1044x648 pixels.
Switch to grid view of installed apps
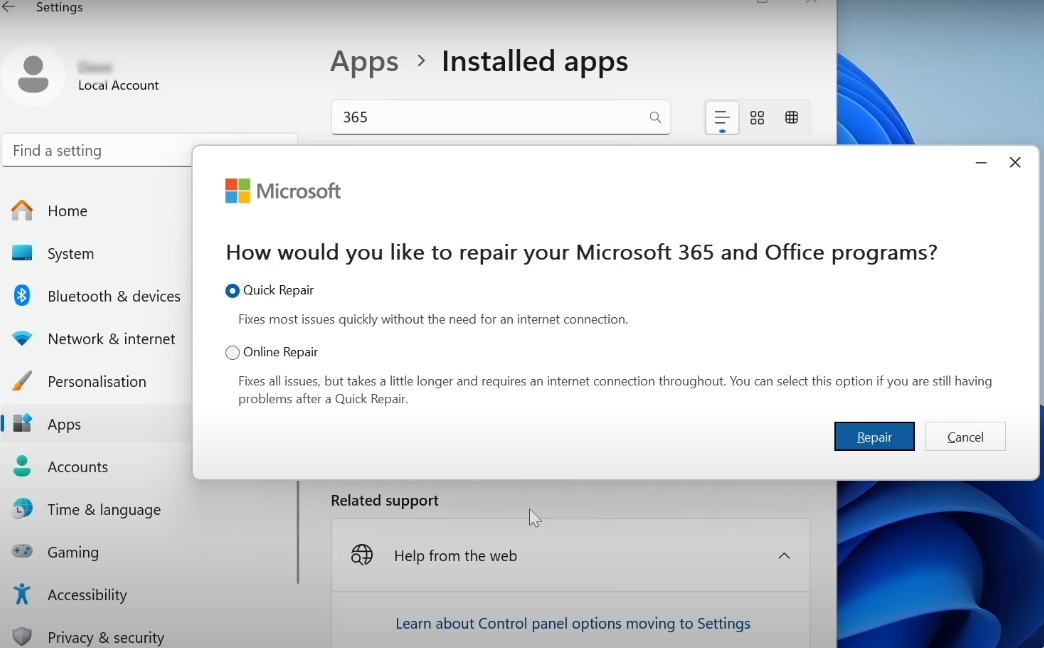coord(757,118)
